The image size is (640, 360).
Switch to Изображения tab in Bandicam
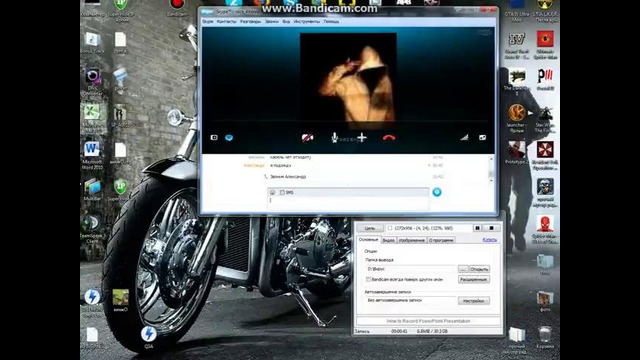[411, 240]
